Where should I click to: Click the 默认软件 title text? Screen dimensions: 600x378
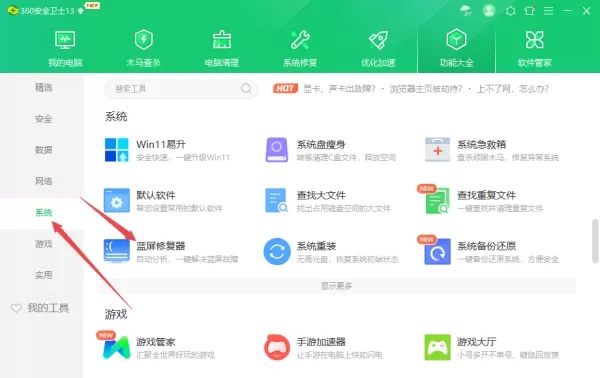click(x=156, y=195)
